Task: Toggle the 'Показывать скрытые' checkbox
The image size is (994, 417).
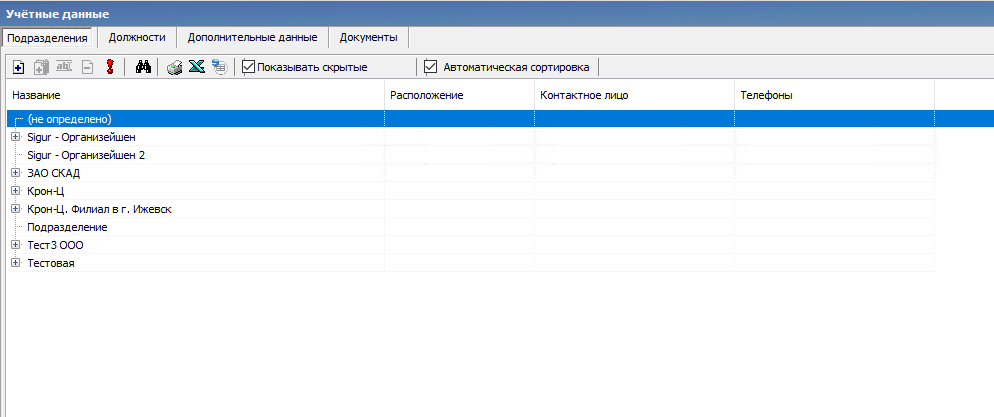Action: [249, 67]
